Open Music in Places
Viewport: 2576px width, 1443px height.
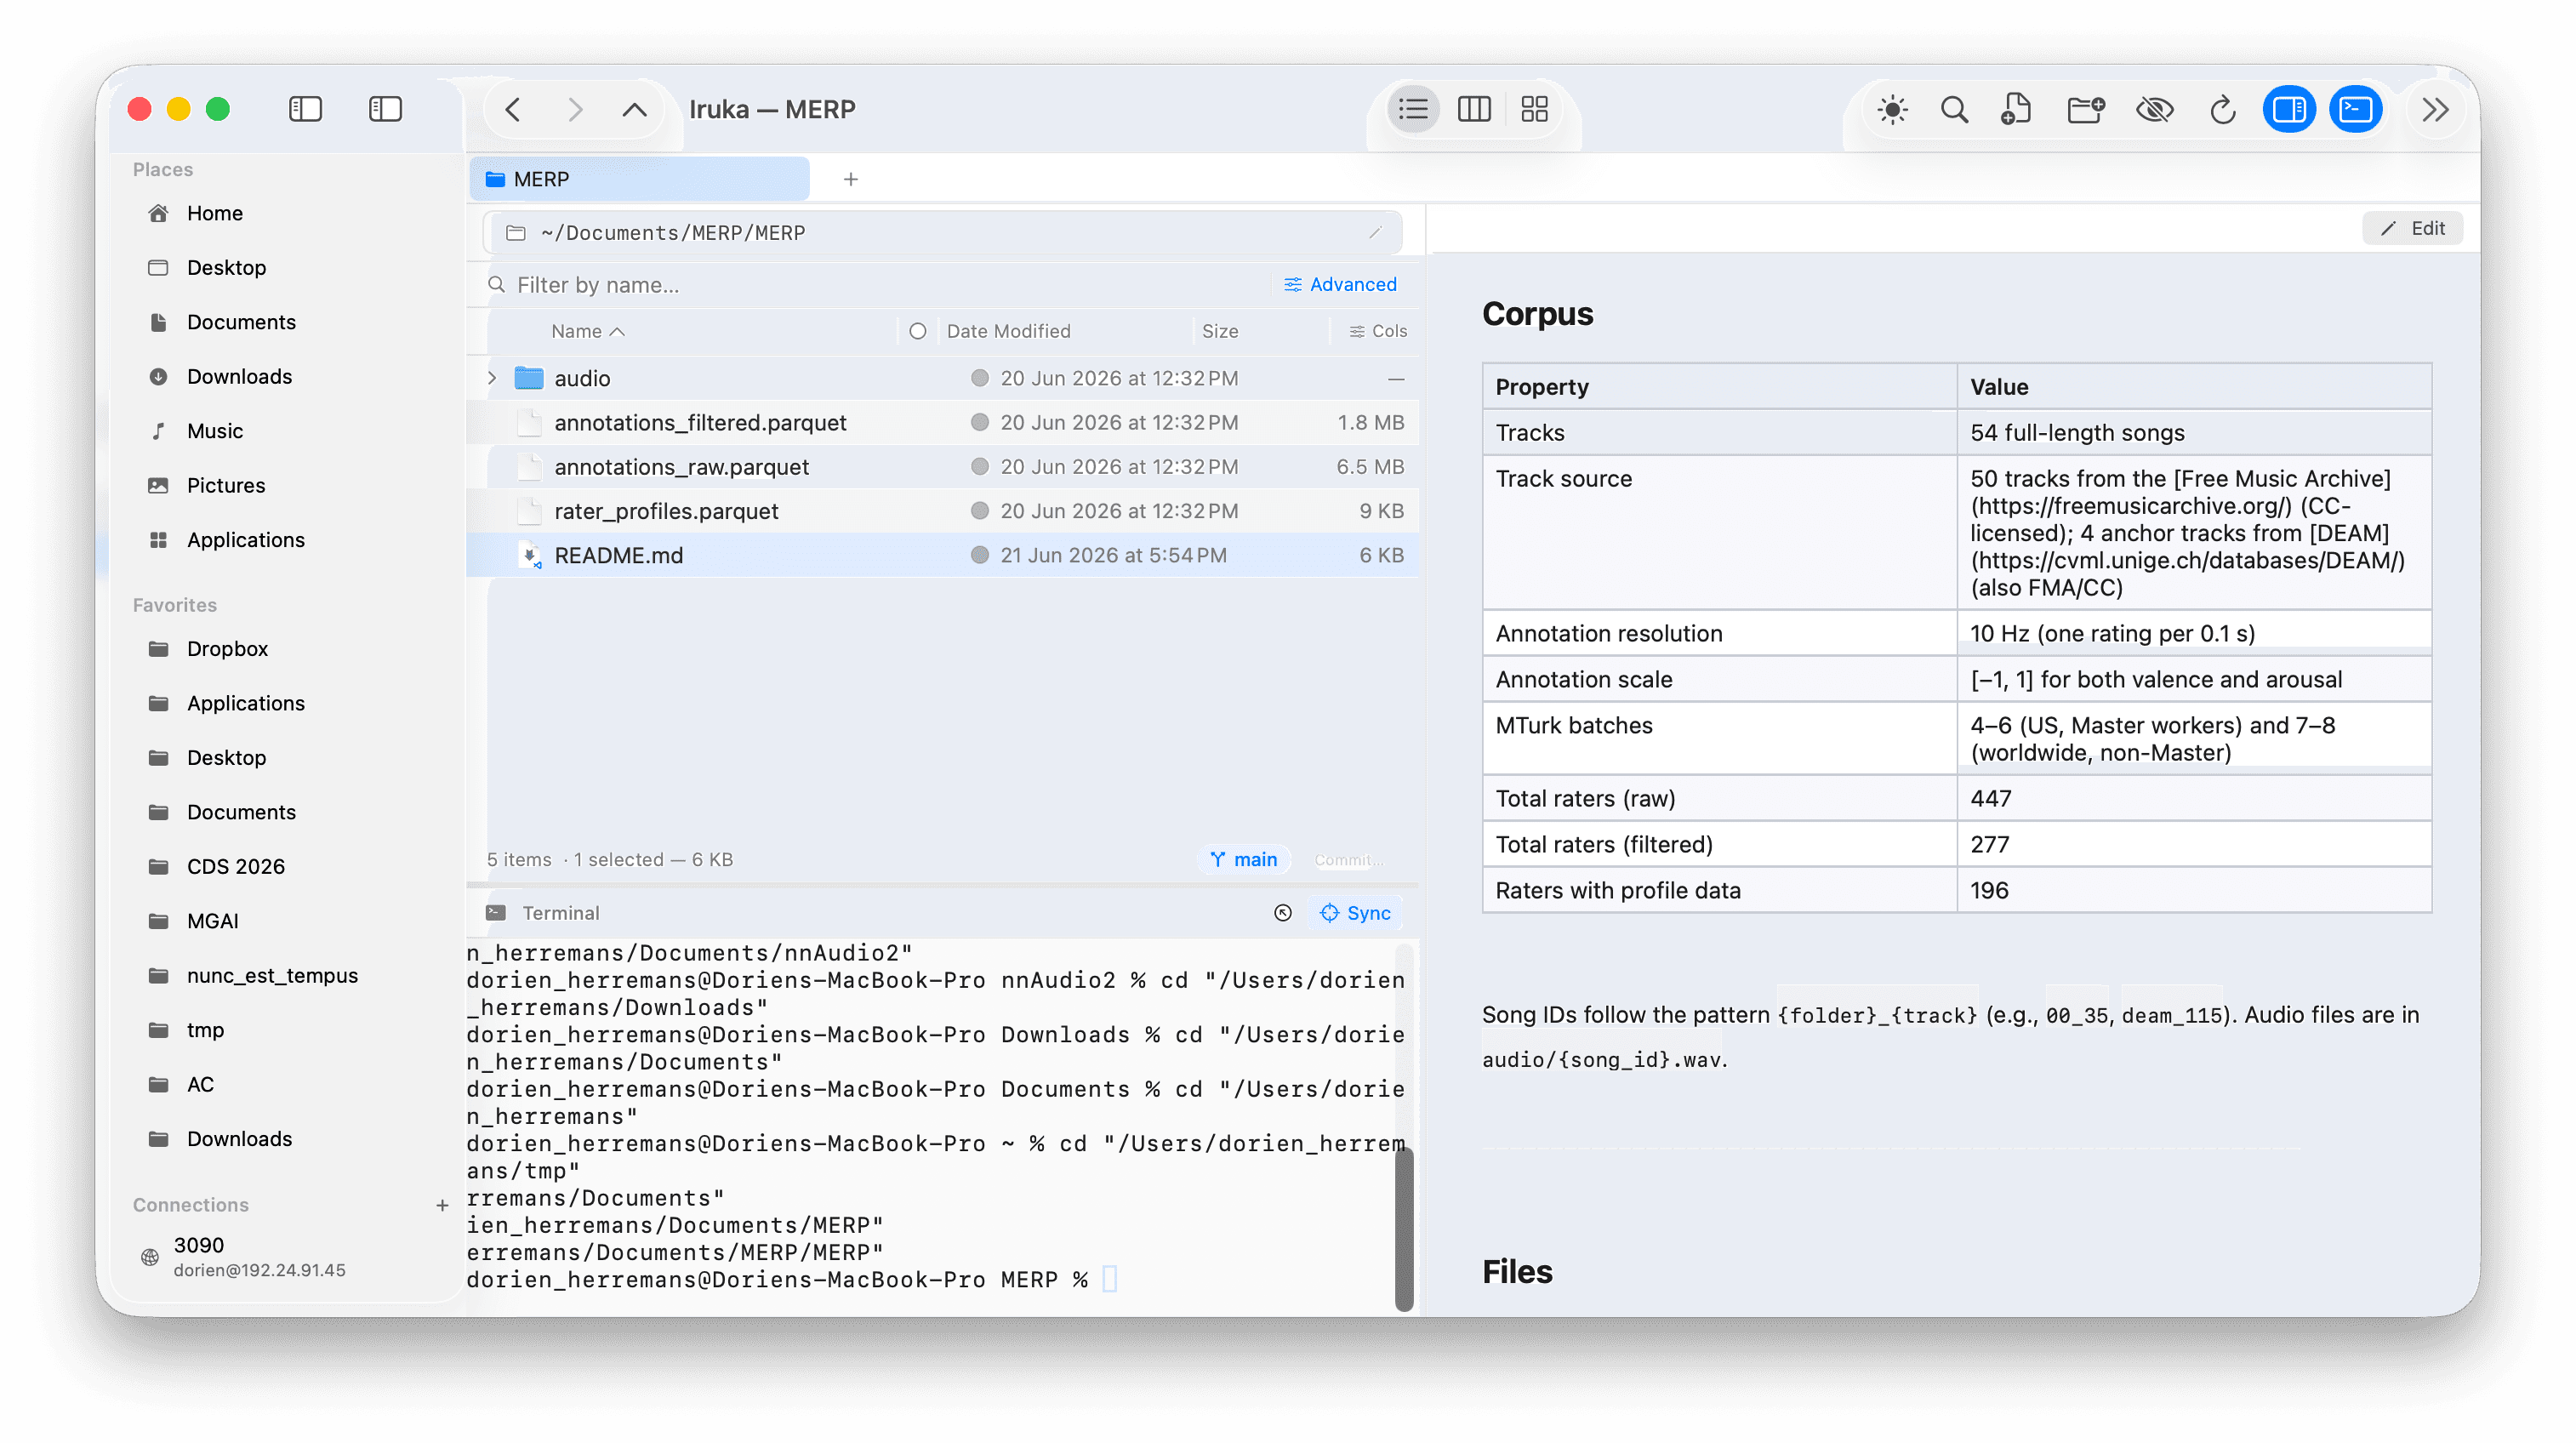[x=215, y=431]
